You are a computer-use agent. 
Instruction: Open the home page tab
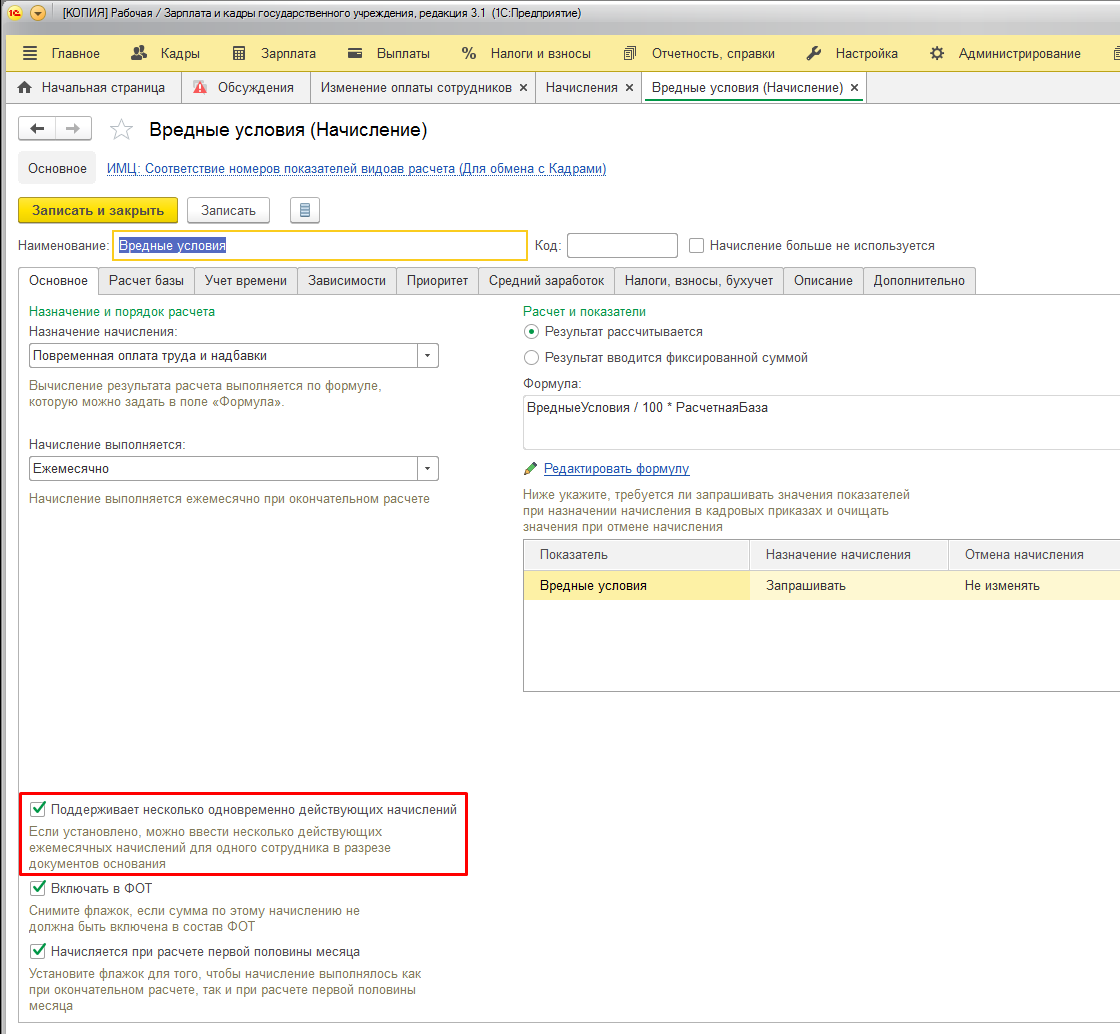92,88
